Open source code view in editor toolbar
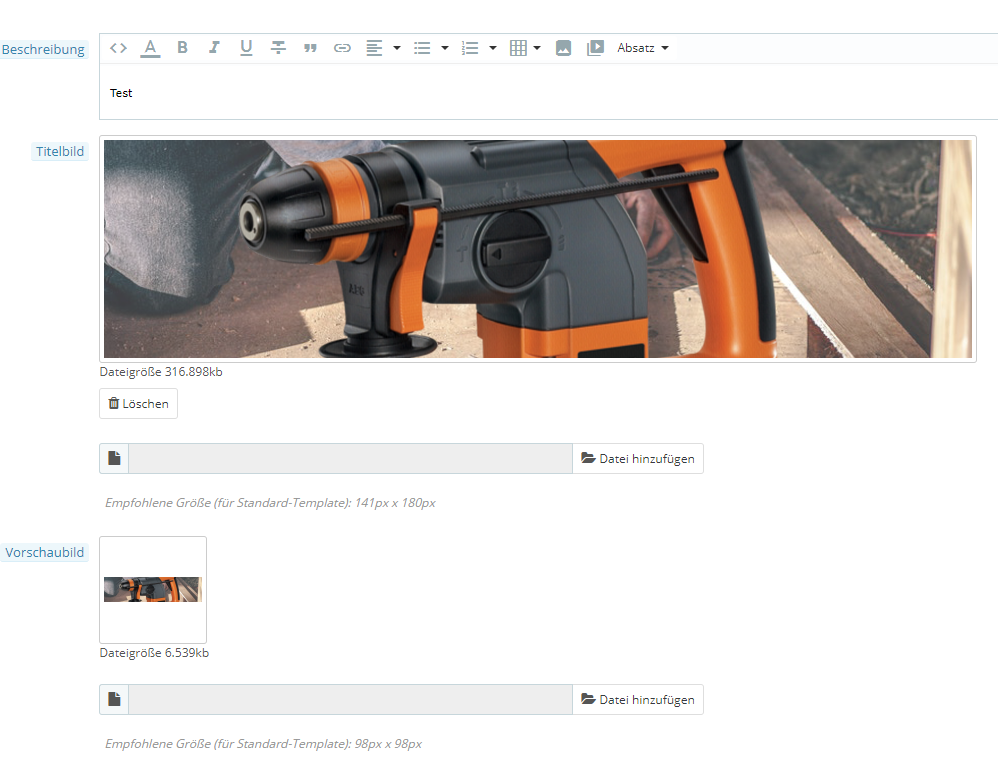This screenshot has height=757, width=998. [118, 48]
